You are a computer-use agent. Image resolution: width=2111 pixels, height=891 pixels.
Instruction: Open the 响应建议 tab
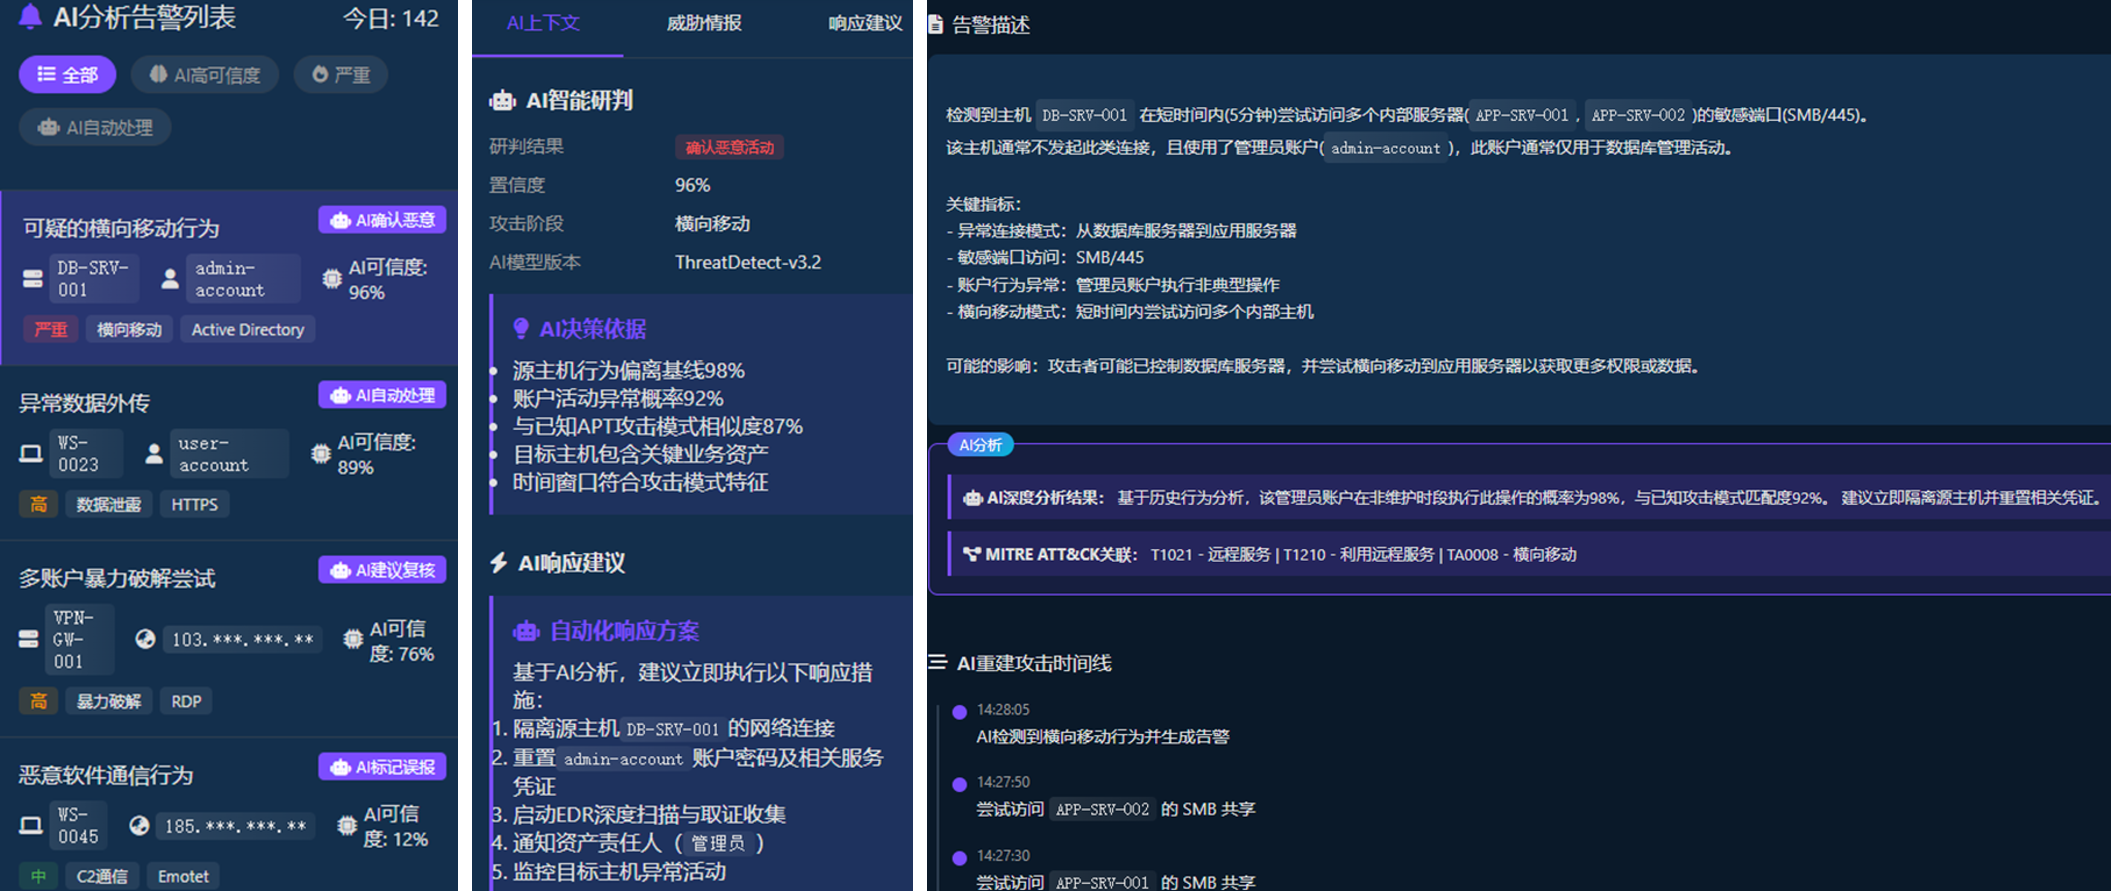coord(864,23)
